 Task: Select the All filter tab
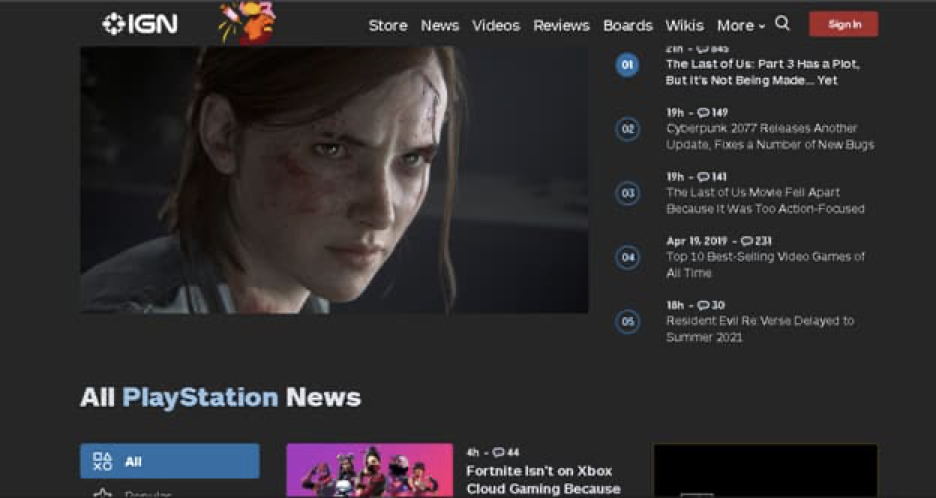point(170,461)
